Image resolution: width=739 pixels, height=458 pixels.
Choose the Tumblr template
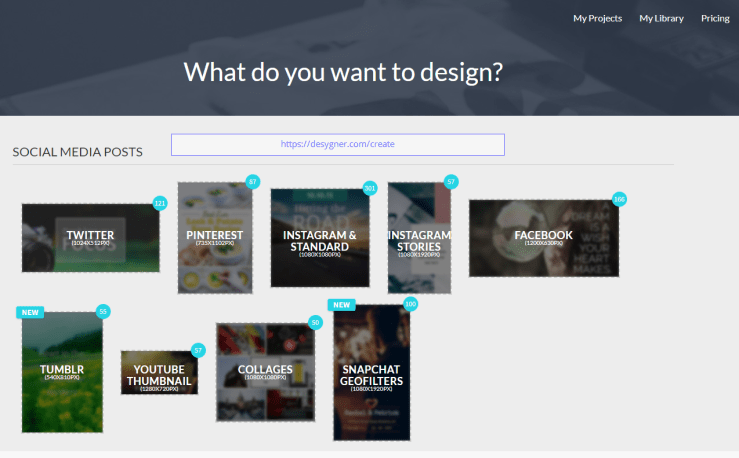click(x=62, y=372)
